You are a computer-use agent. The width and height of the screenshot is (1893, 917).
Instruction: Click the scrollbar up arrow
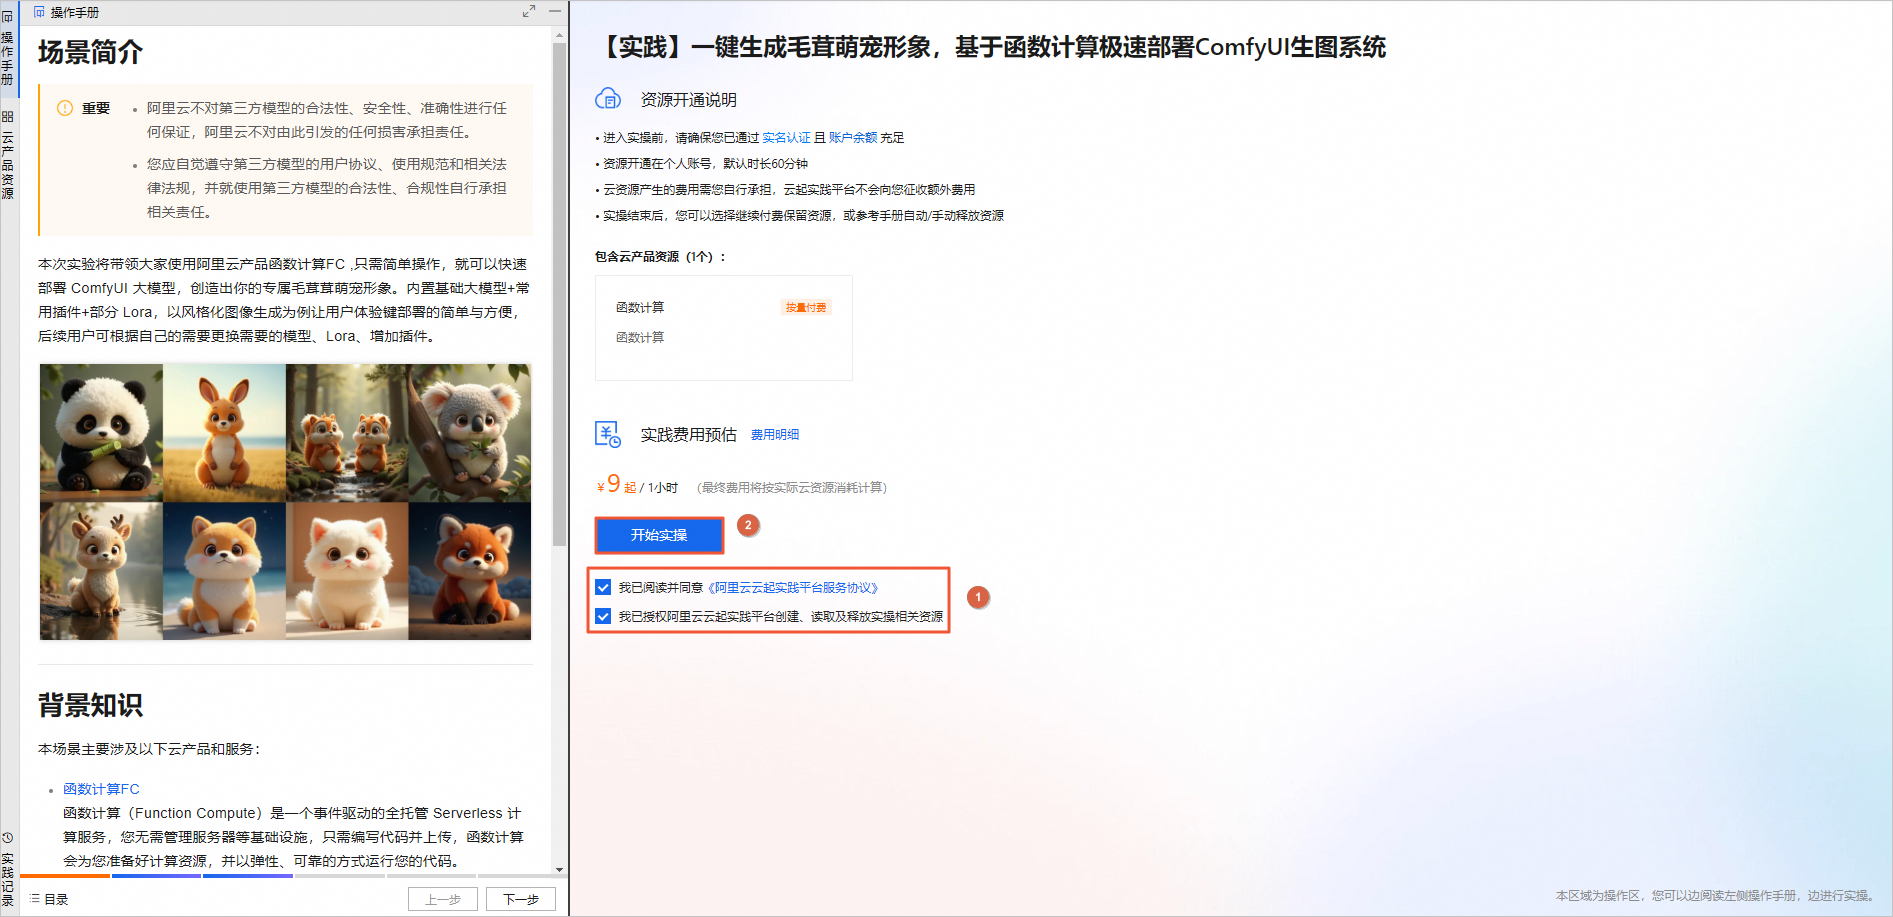(559, 35)
